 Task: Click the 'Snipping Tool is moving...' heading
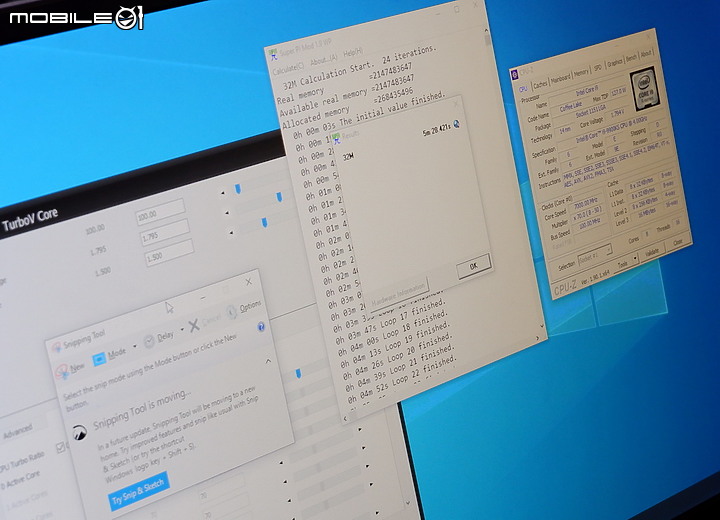point(142,409)
